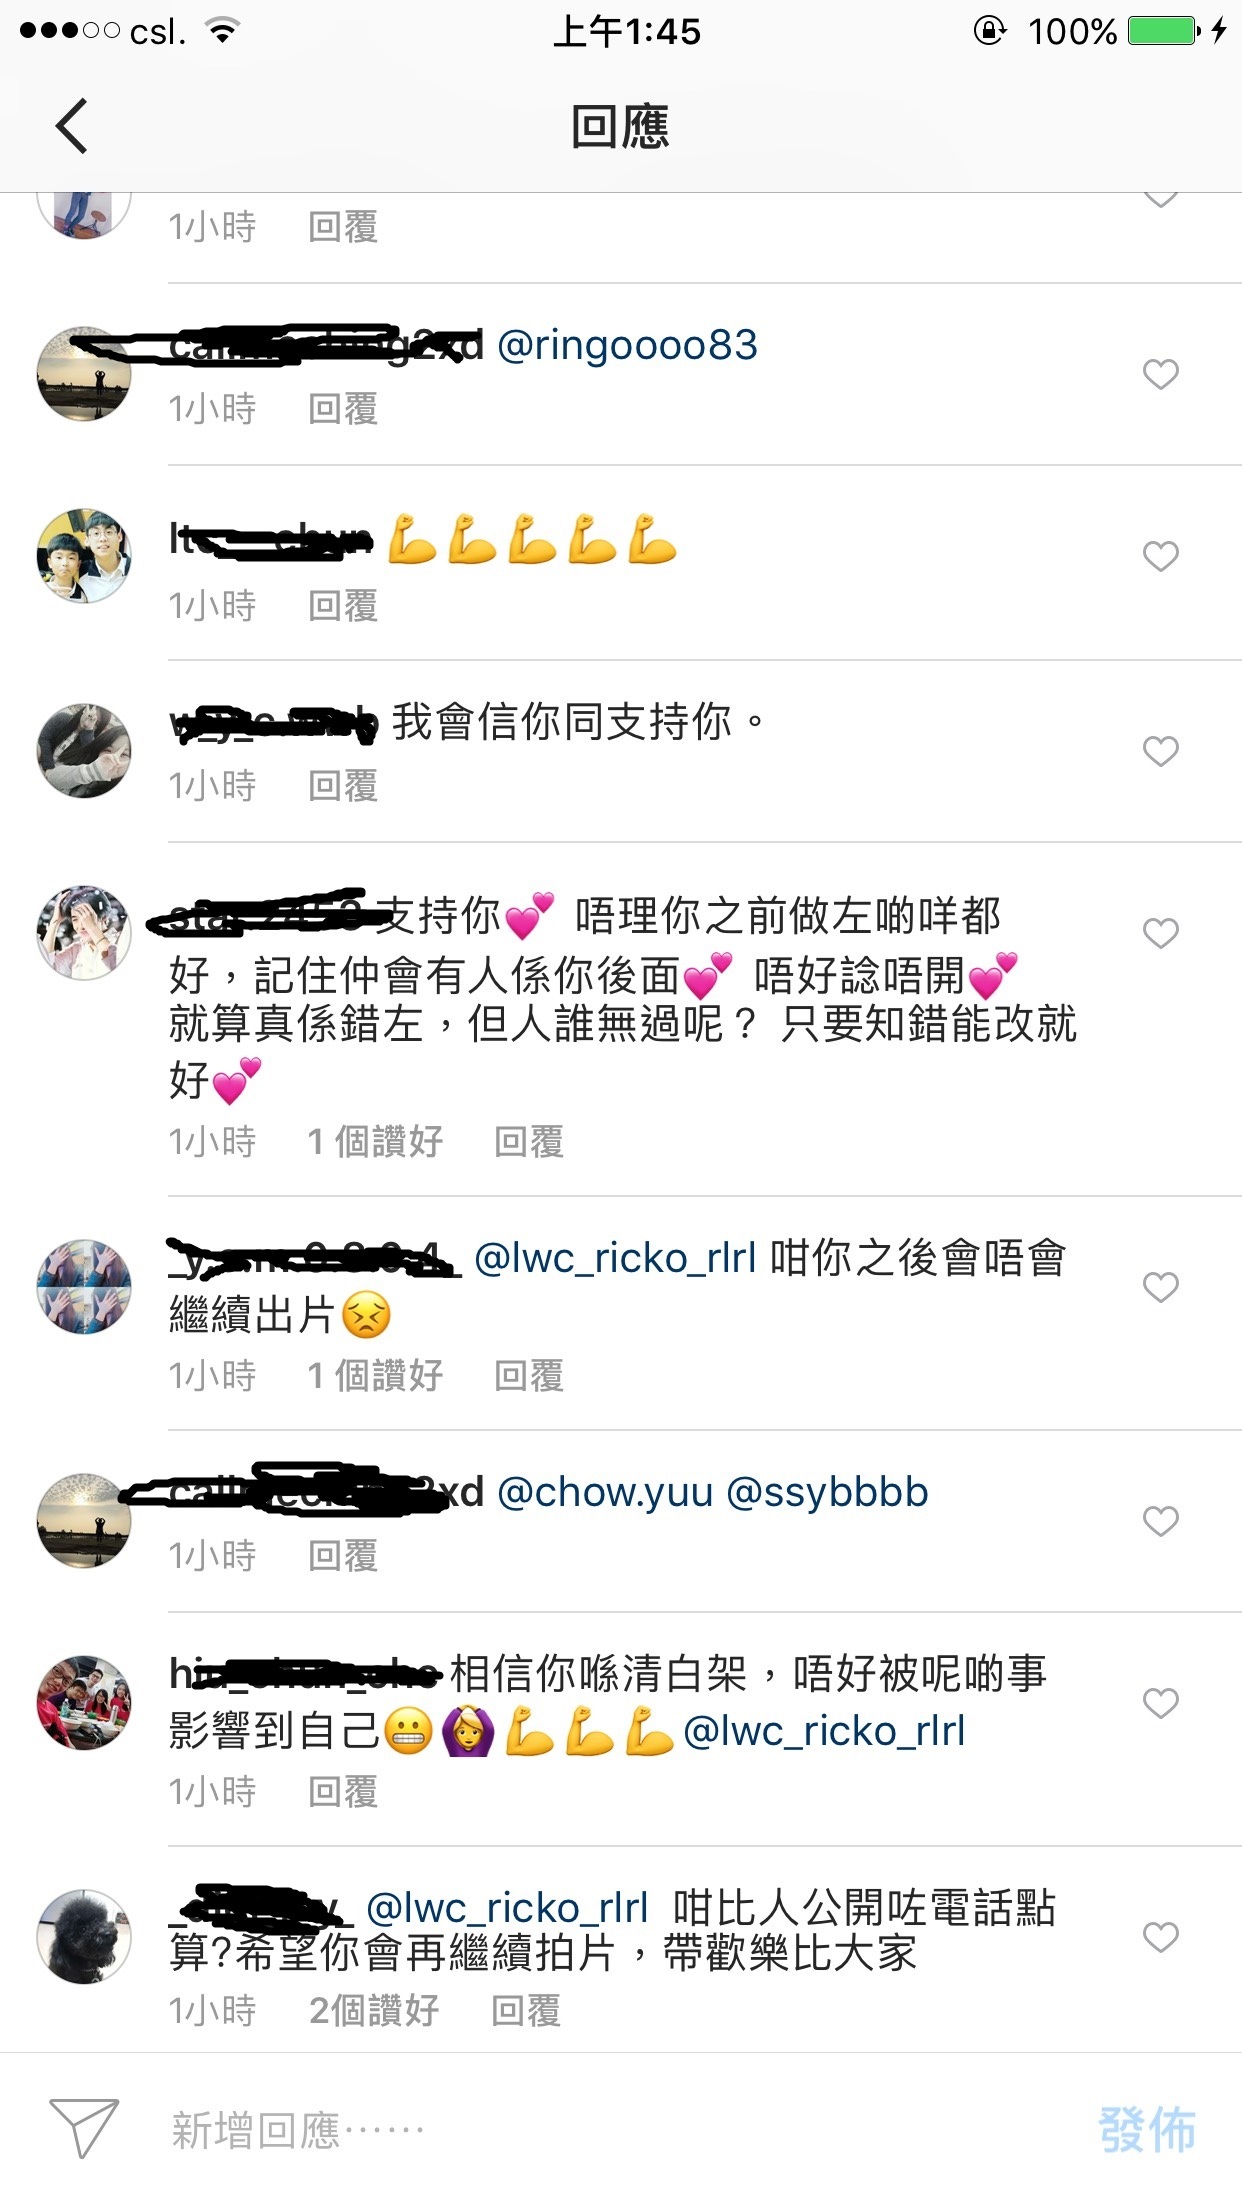
Task: Open the black poodle profile picture
Action: click(x=84, y=1937)
